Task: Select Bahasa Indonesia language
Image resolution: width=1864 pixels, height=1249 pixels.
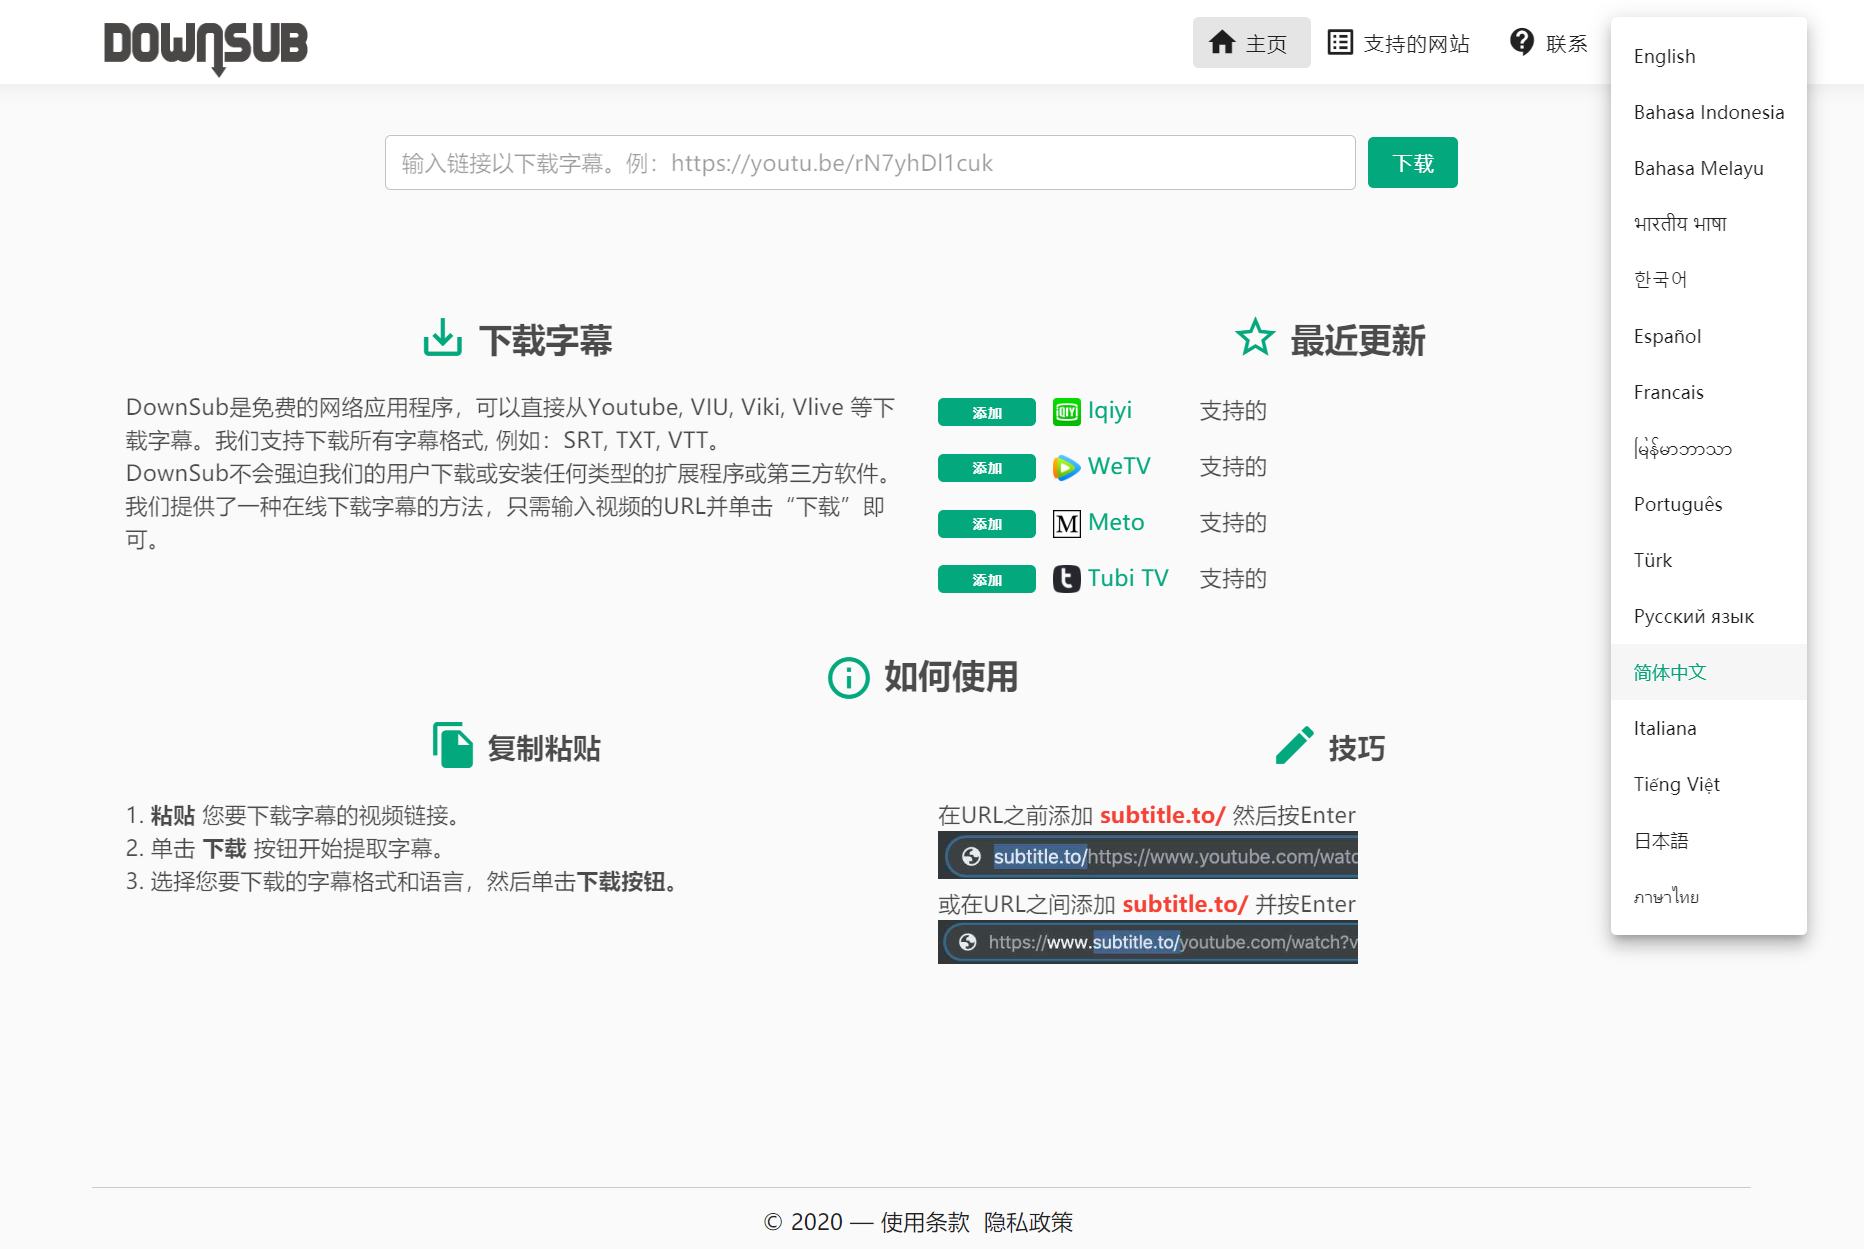Action: click(x=1709, y=112)
